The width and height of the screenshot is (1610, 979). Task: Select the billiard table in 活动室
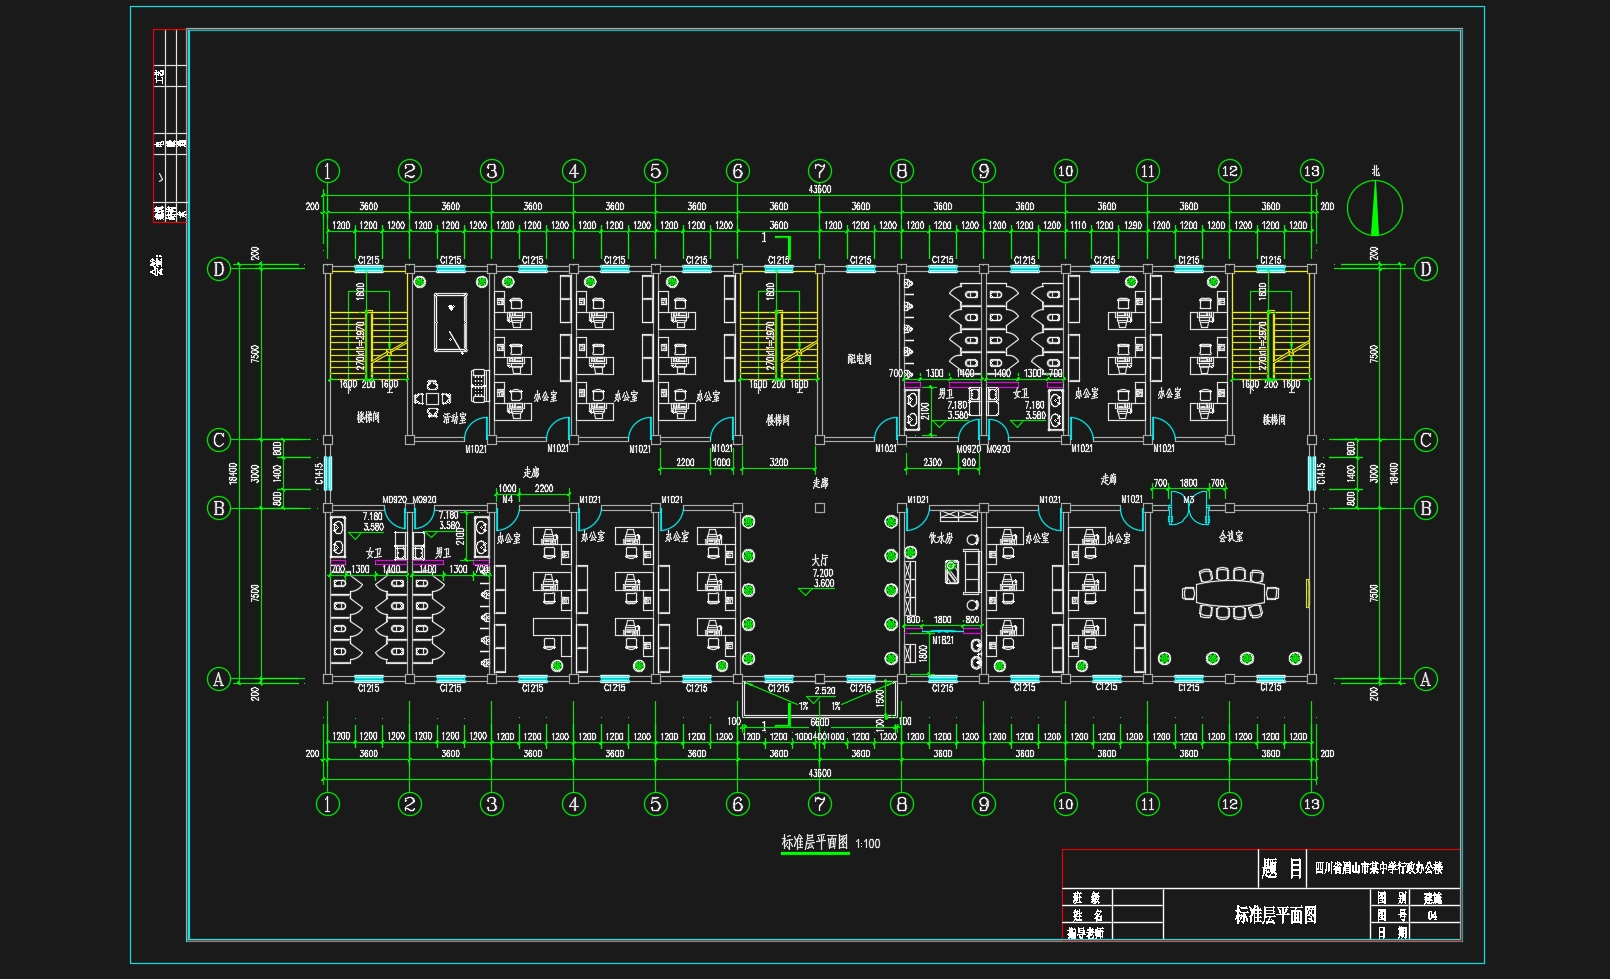pos(450,323)
